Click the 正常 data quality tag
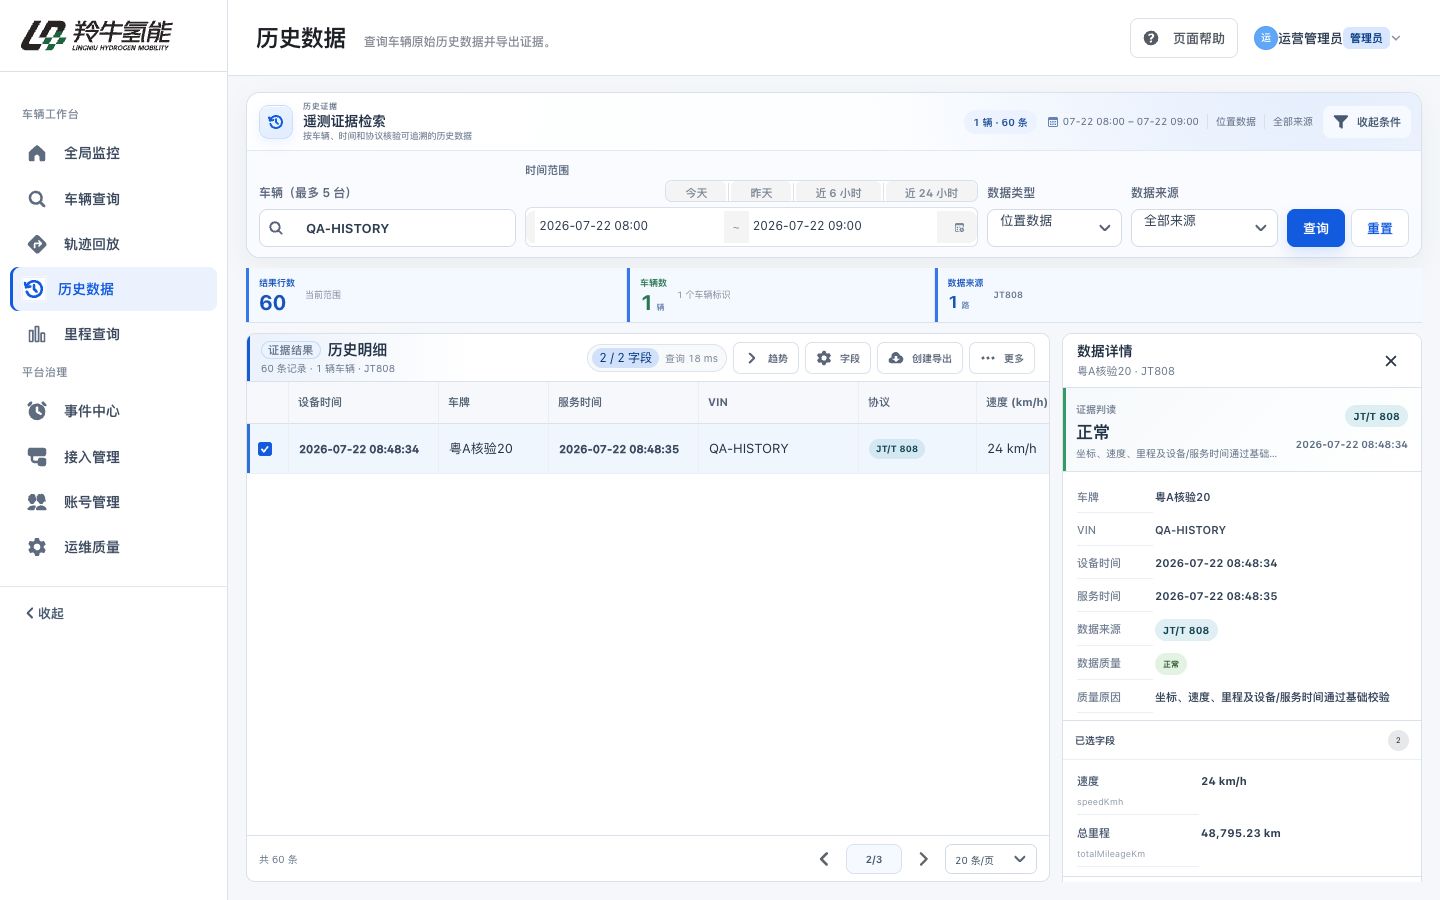 point(1171,664)
